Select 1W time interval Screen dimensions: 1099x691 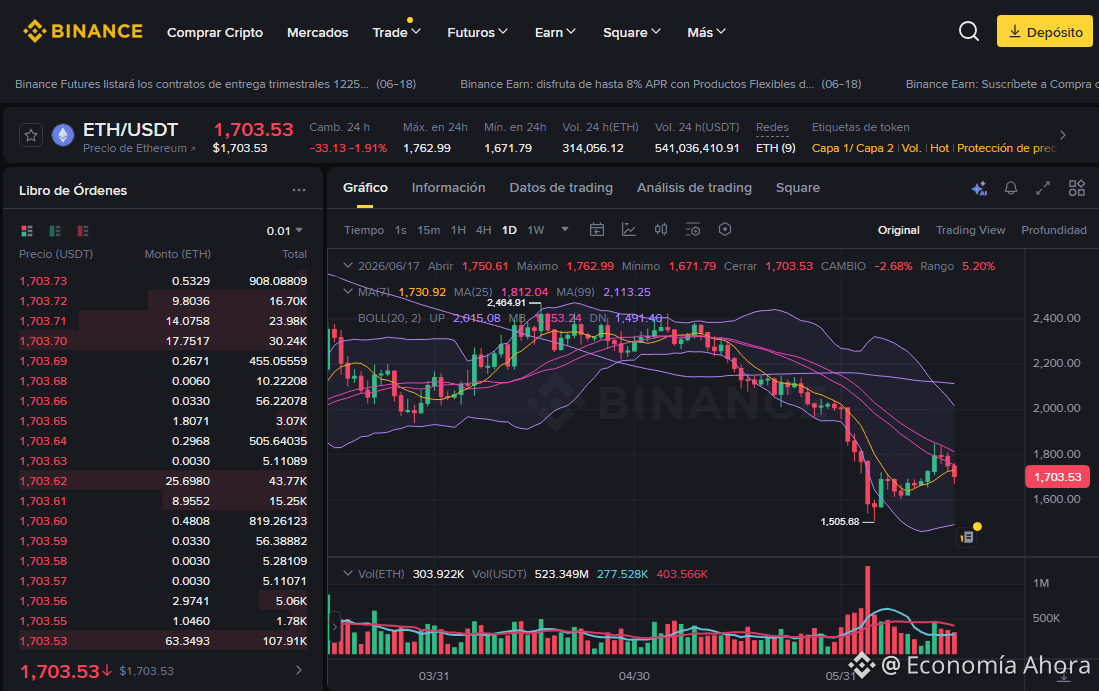point(535,230)
